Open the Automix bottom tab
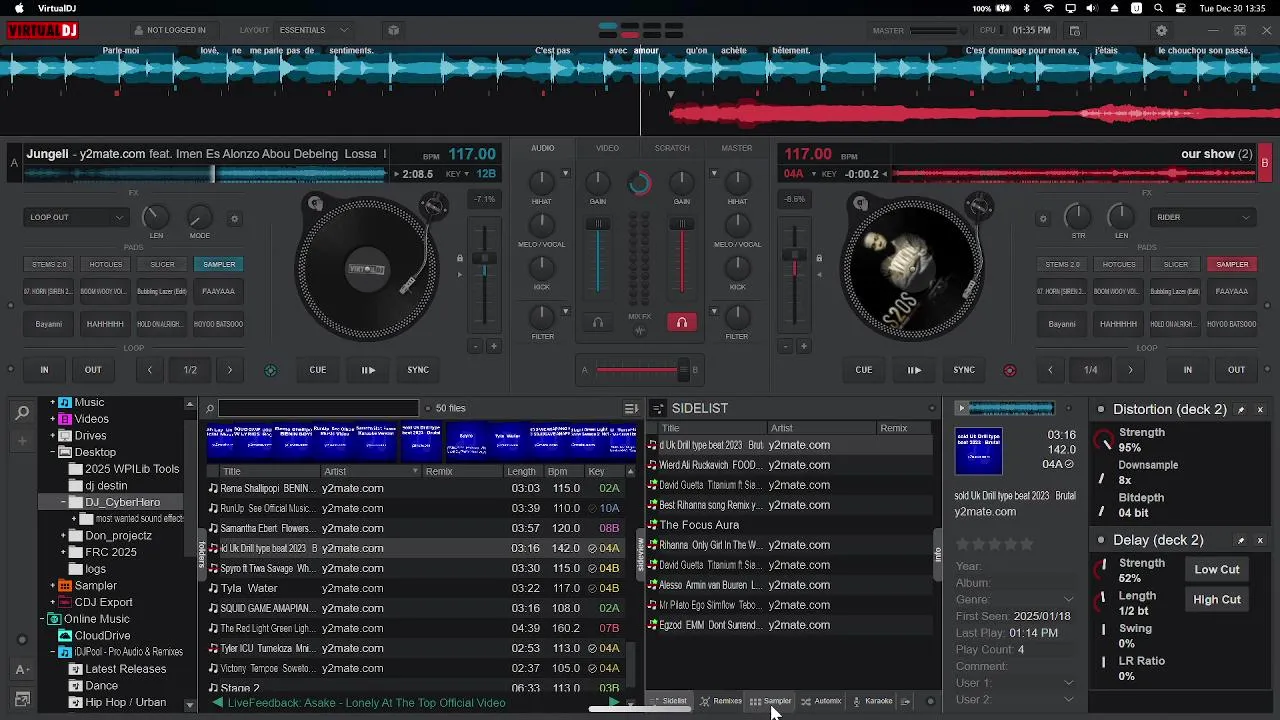1280x720 pixels. coord(821,701)
